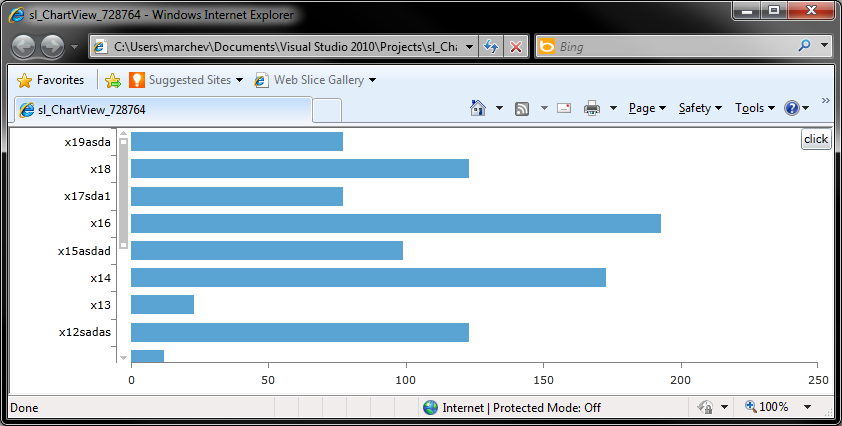Click the x18 bar

click(x=300, y=169)
